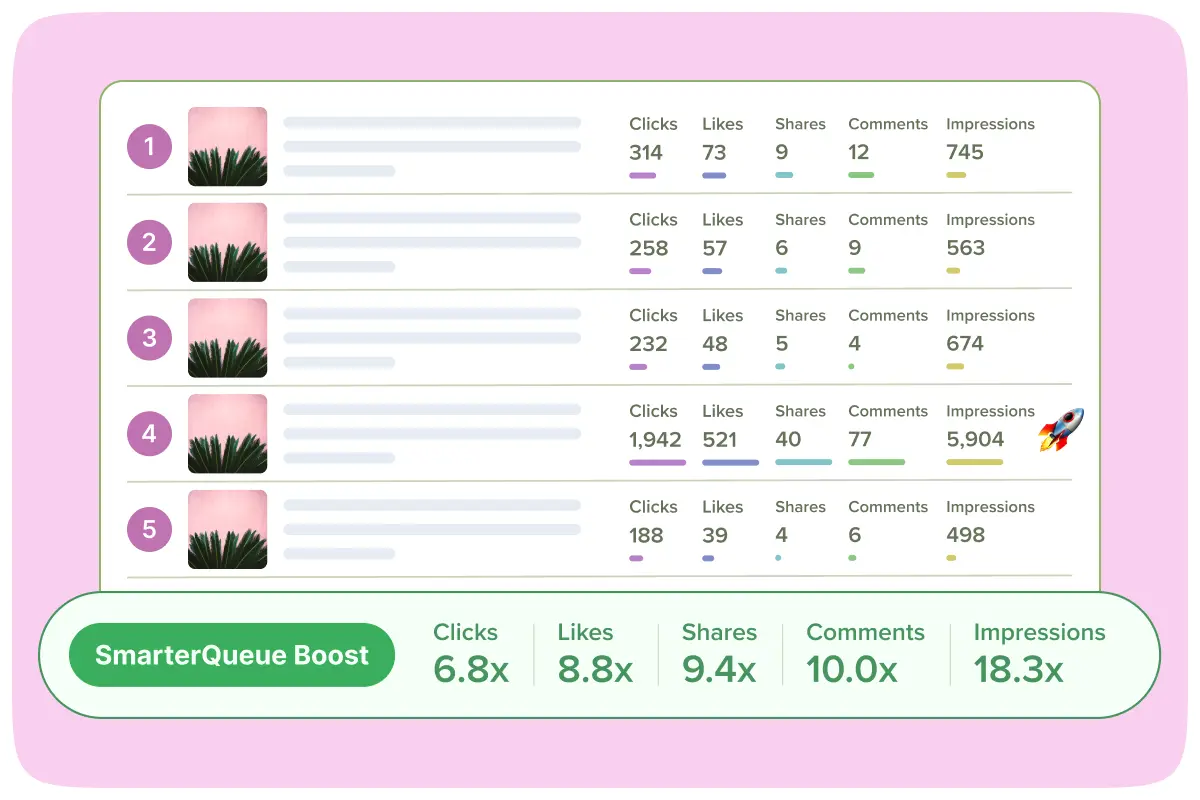Click the purple number 4 badge
The width and height of the screenshot is (1200, 800).
click(x=149, y=434)
